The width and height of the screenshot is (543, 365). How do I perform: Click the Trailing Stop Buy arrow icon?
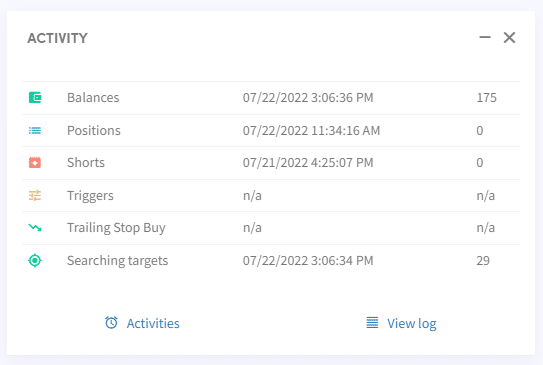pos(35,228)
